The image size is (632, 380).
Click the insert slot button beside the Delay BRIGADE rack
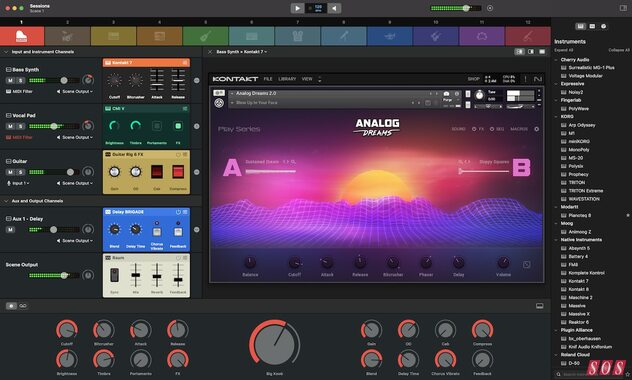[x=197, y=229]
